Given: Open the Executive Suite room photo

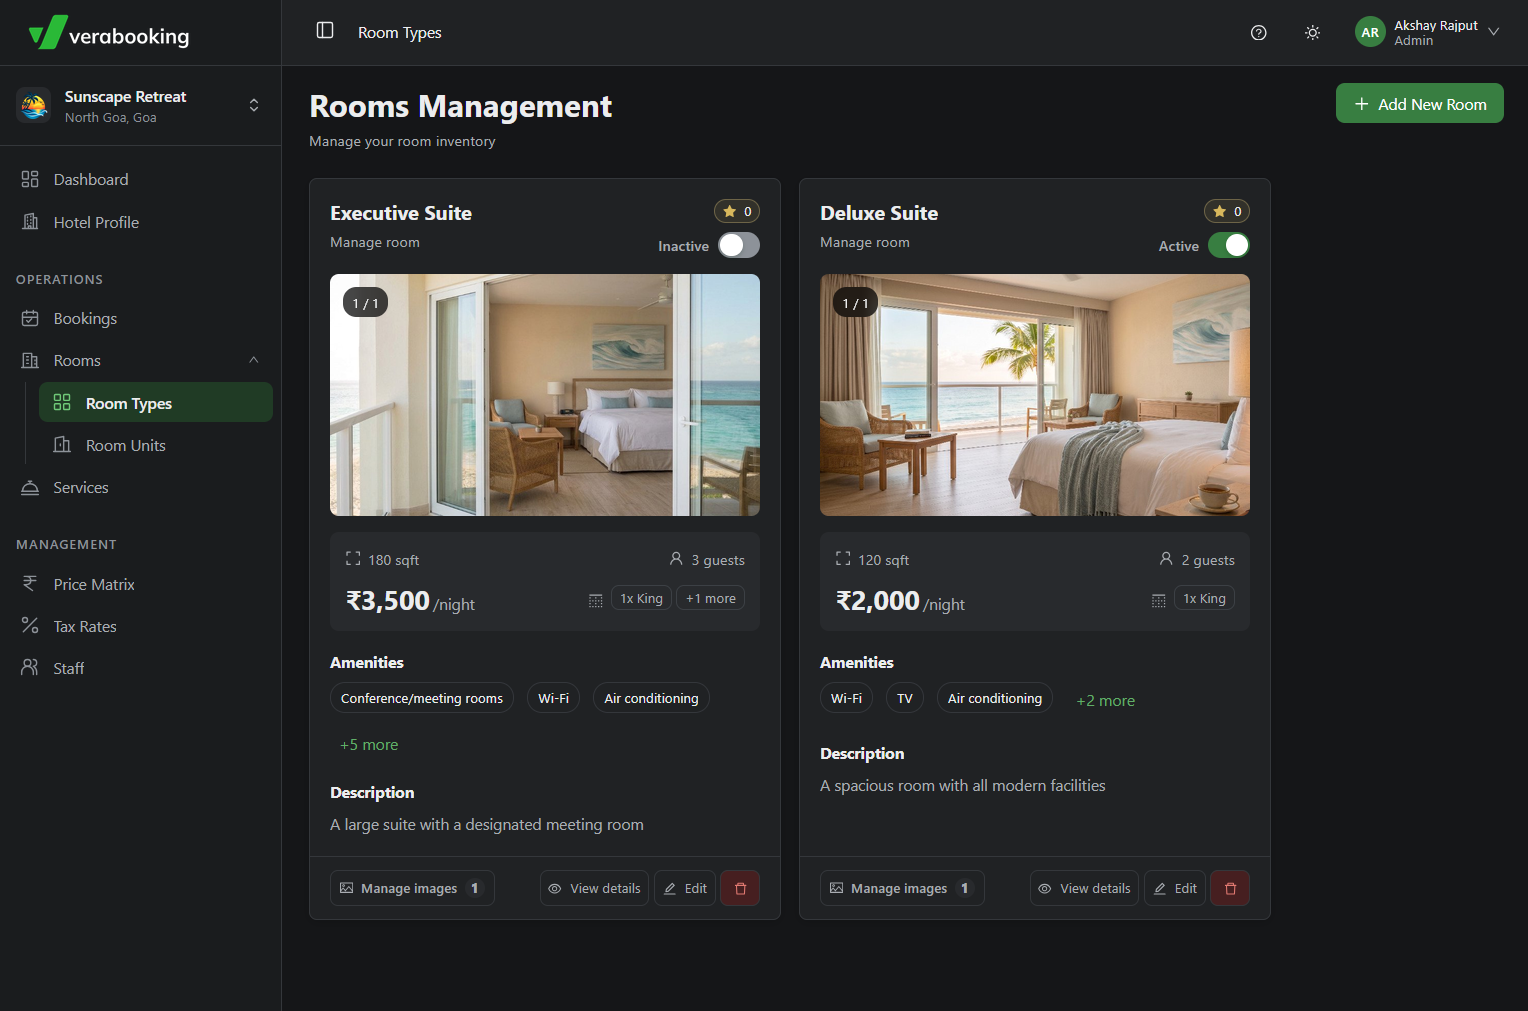Looking at the screenshot, I should [x=545, y=395].
